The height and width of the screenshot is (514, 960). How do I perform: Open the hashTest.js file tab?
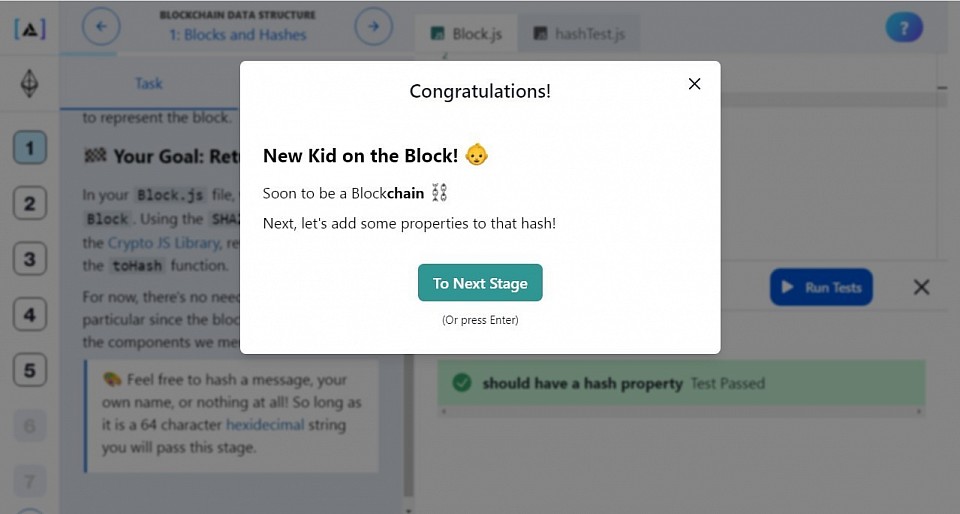click(579, 34)
